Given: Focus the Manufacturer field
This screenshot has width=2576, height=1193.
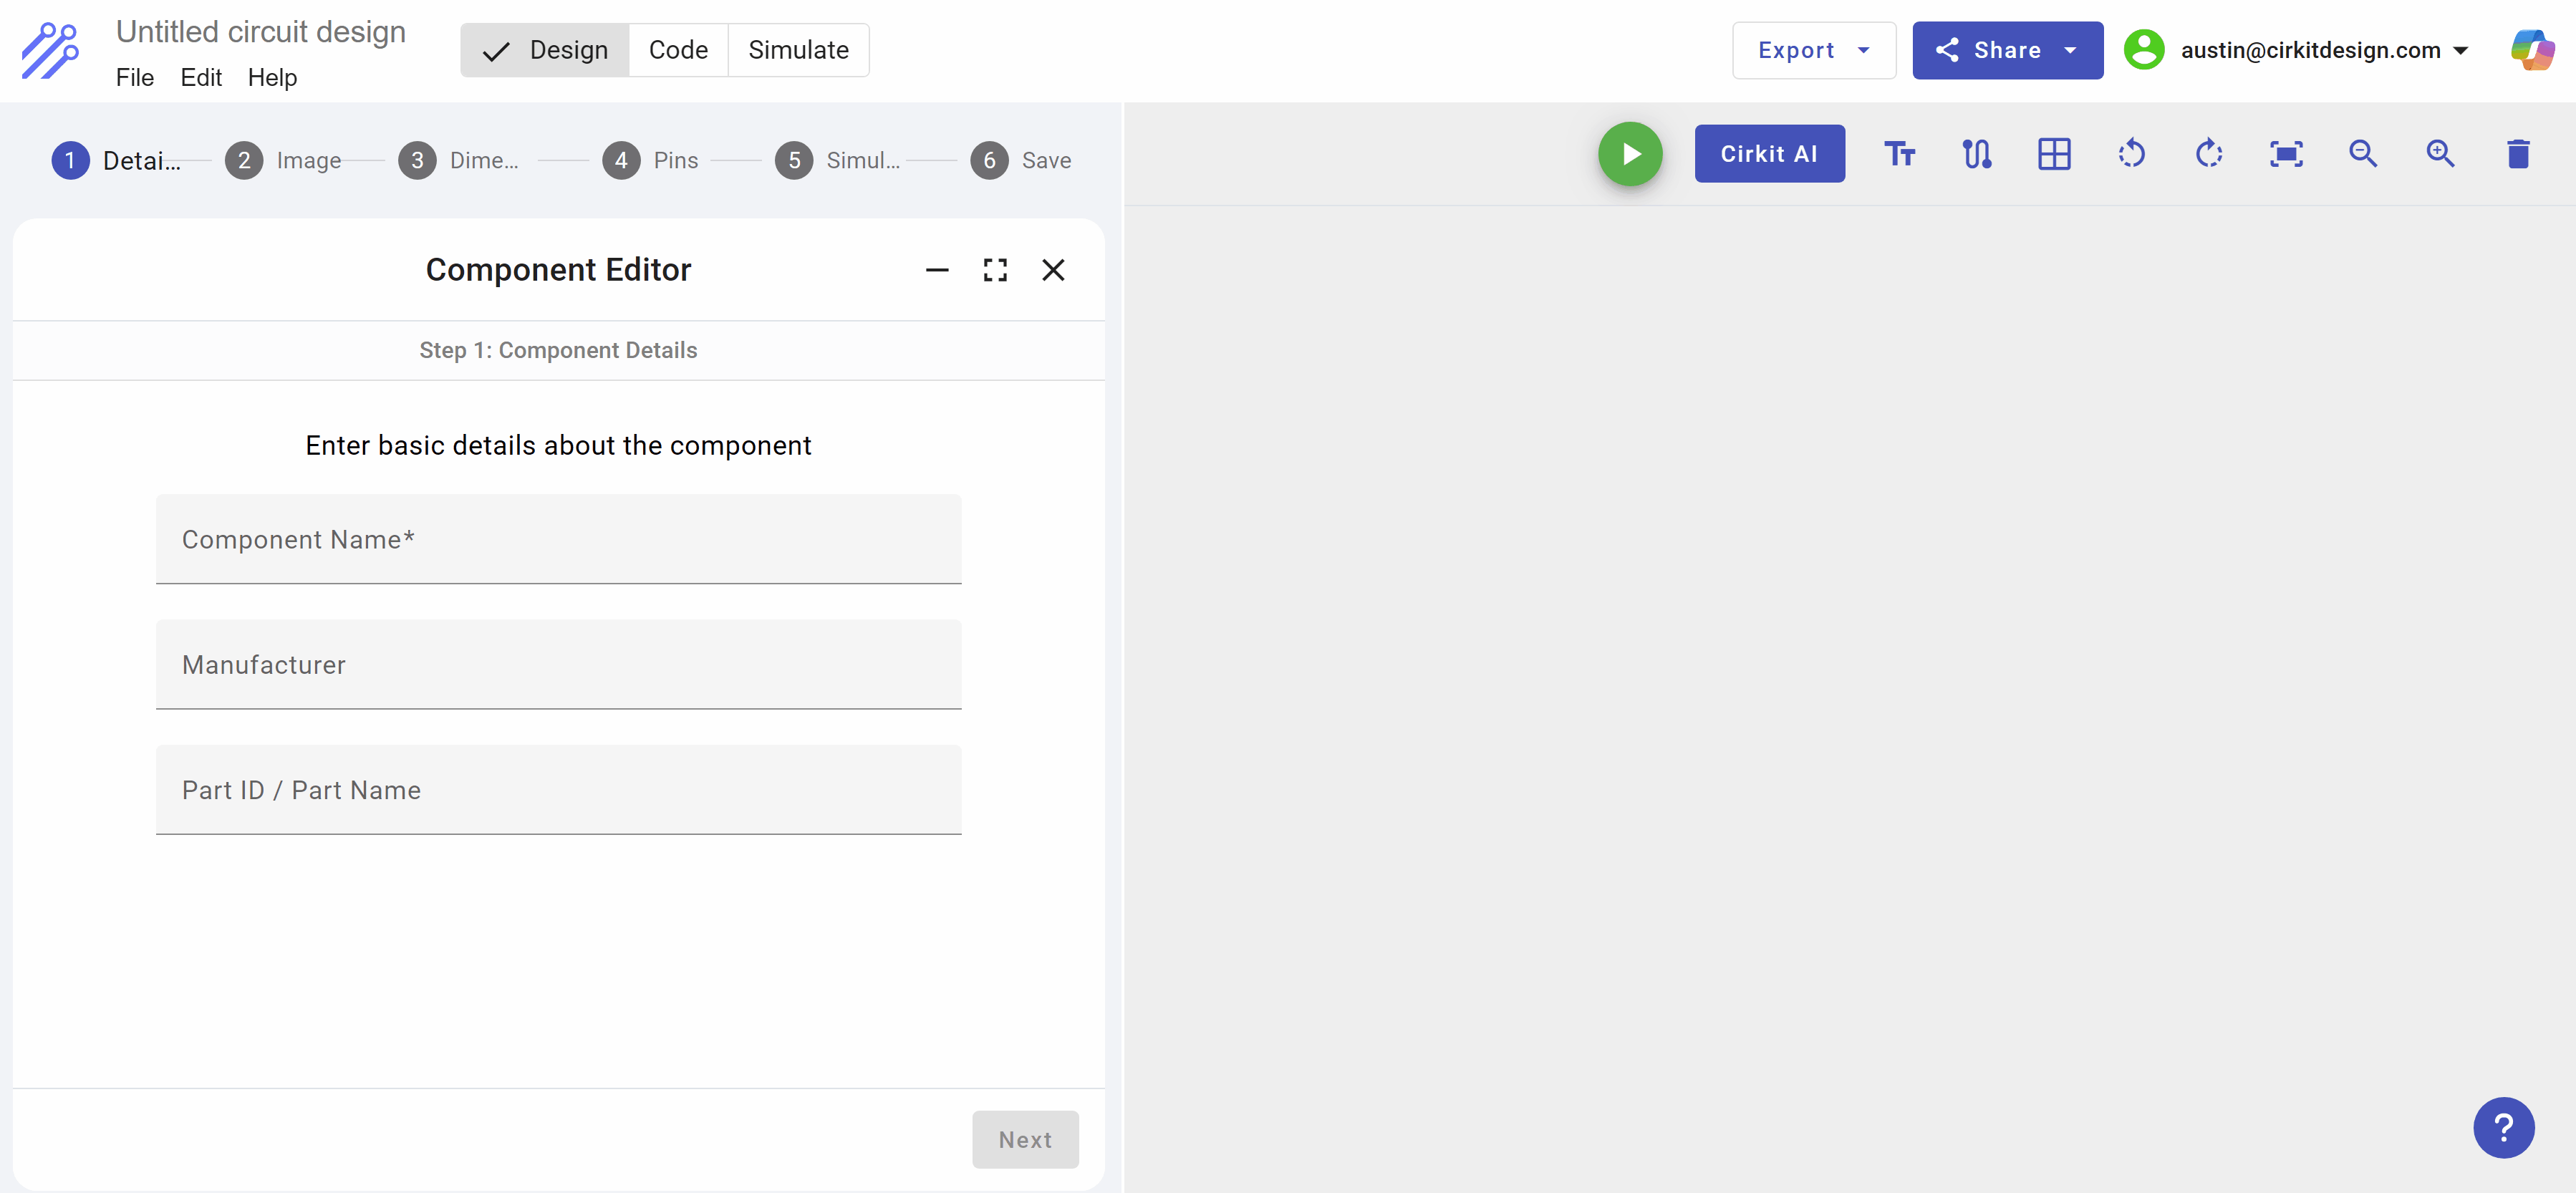Looking at the screenshot, I should coord(558,664).
